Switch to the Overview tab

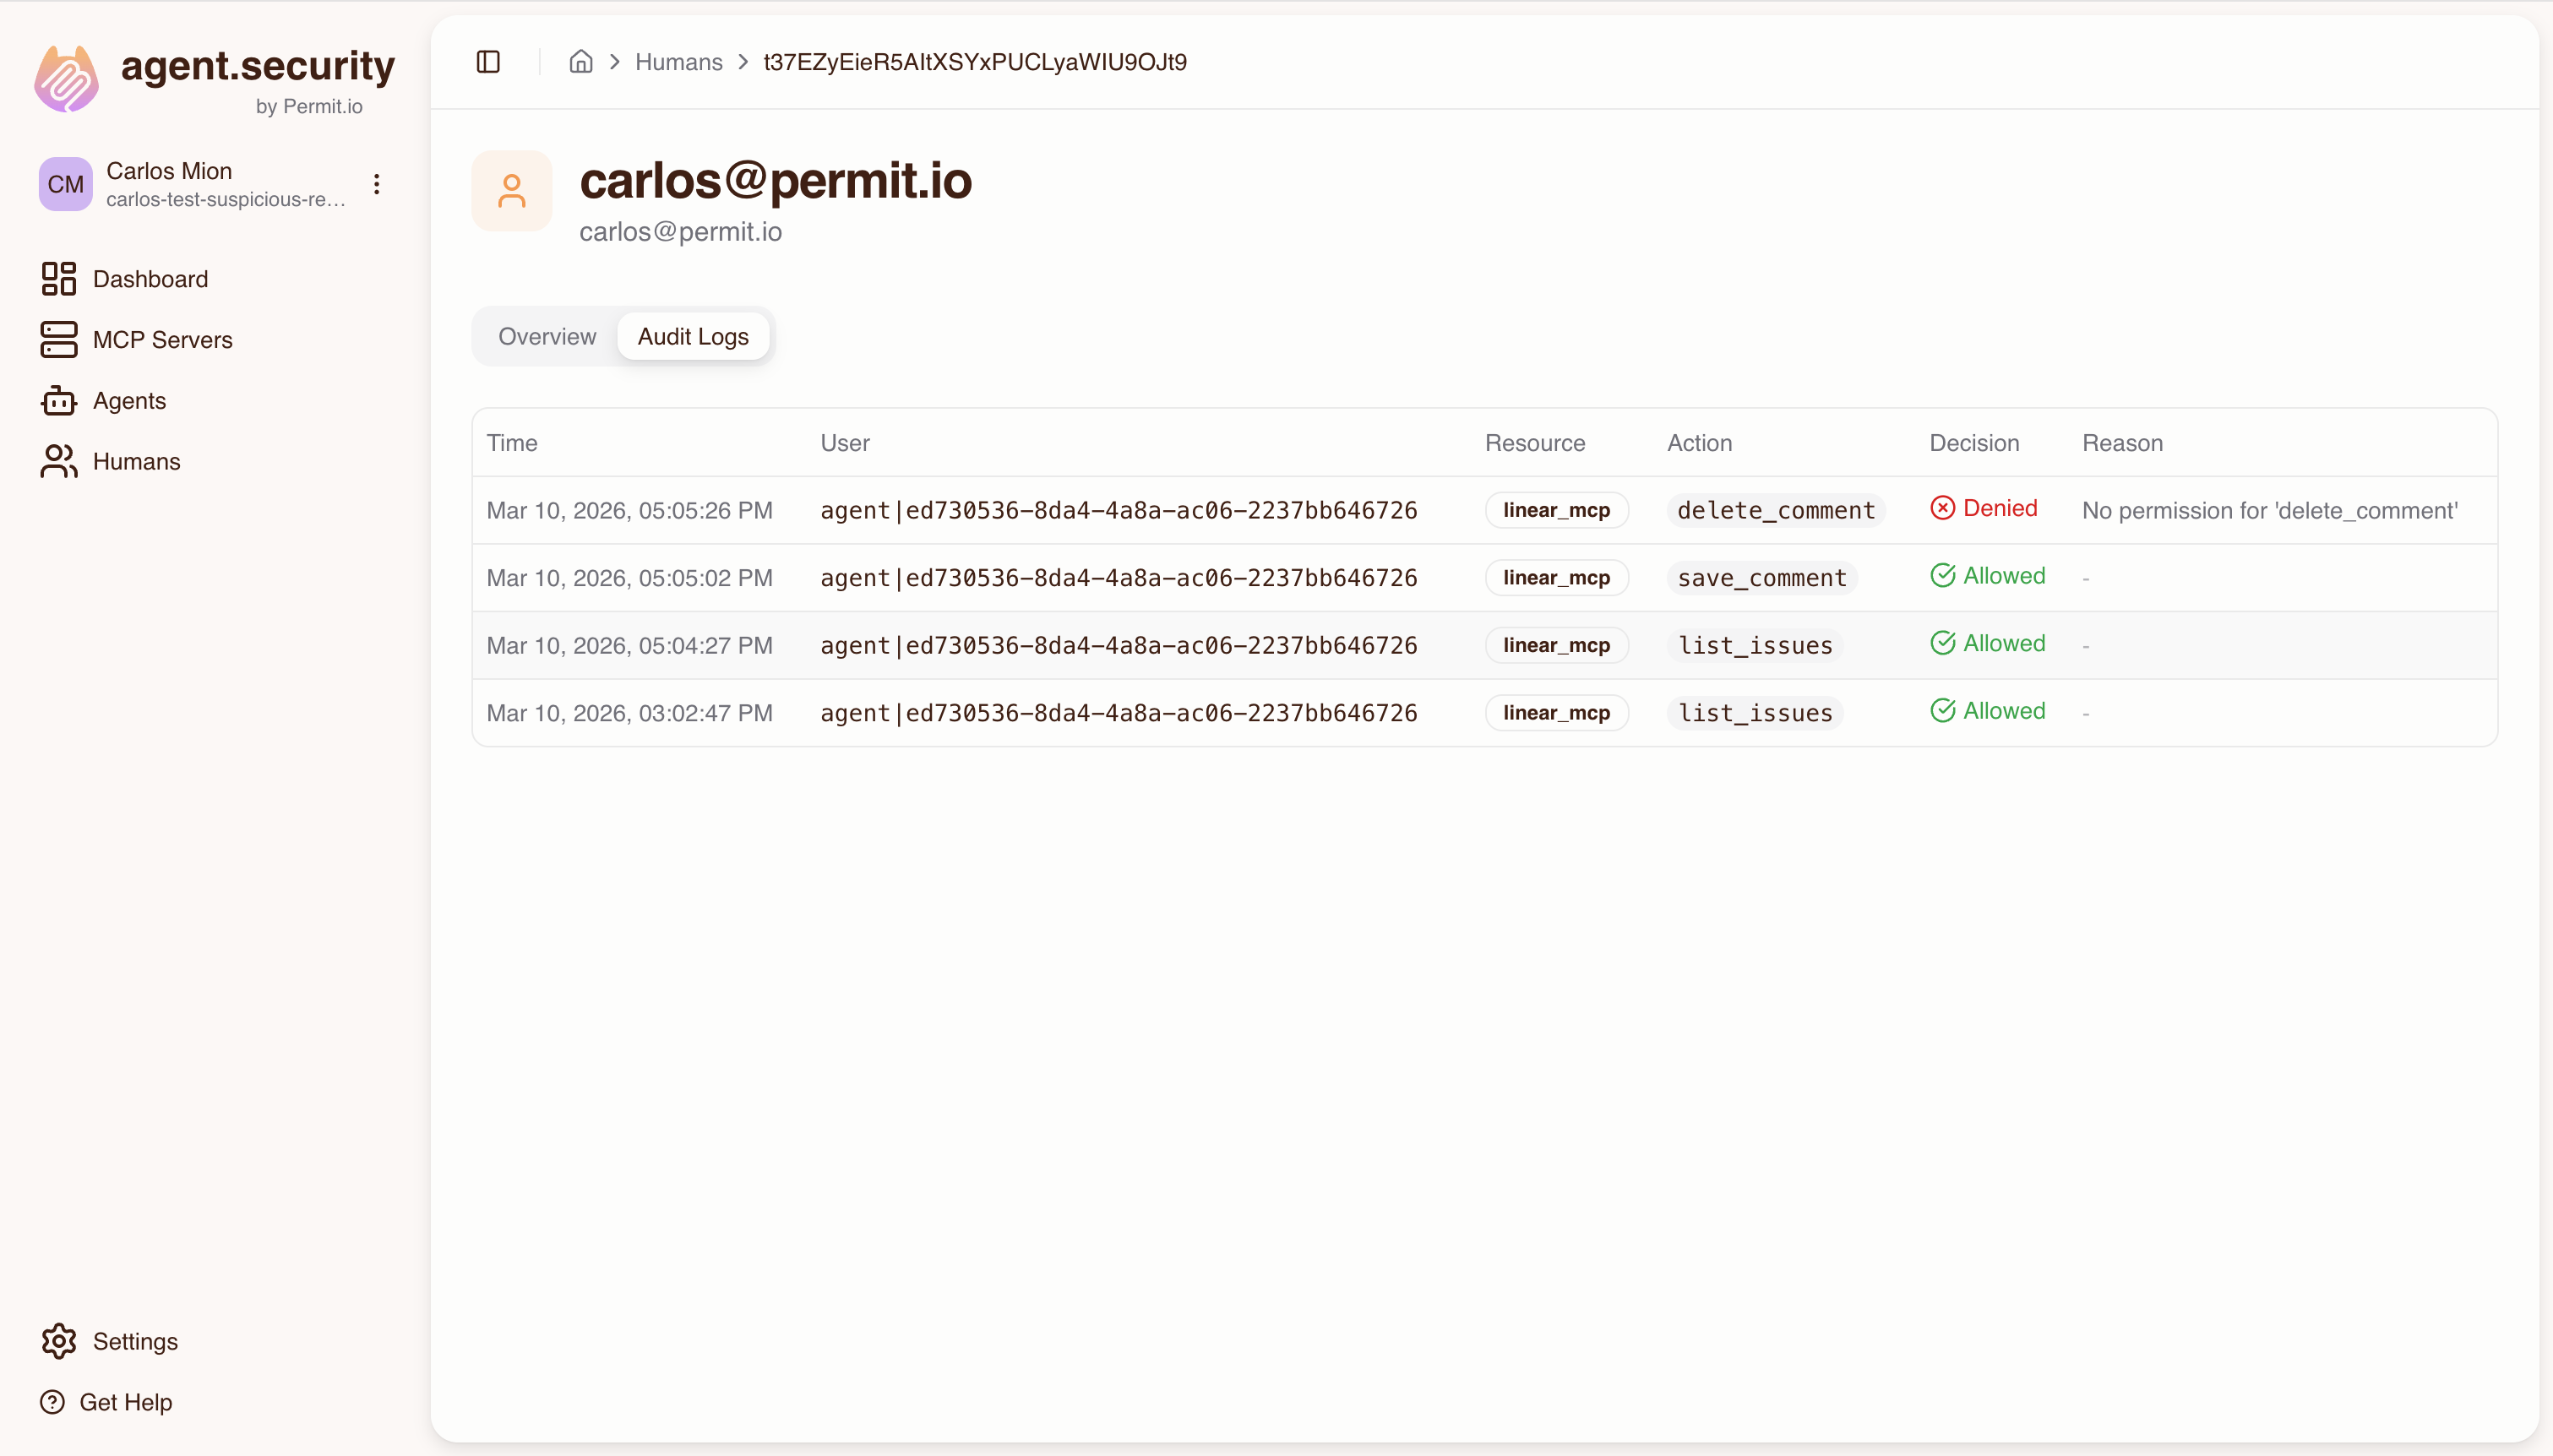pyautogui.click(x=546, y=336)
